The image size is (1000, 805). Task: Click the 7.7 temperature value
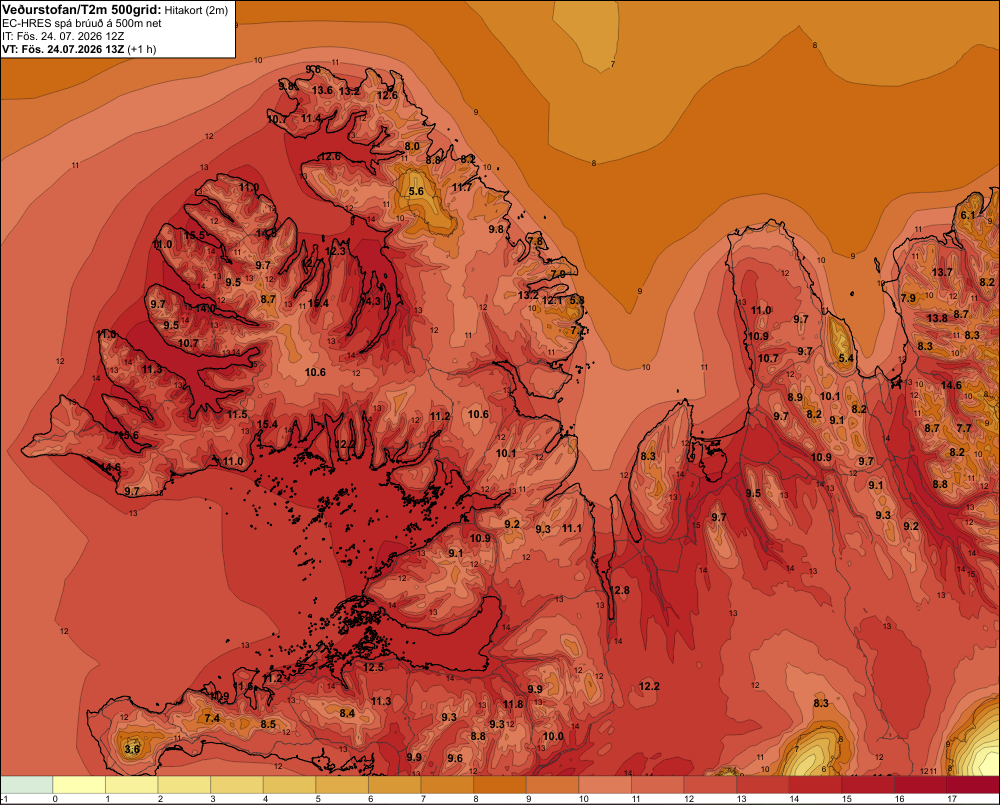[964, 428]
